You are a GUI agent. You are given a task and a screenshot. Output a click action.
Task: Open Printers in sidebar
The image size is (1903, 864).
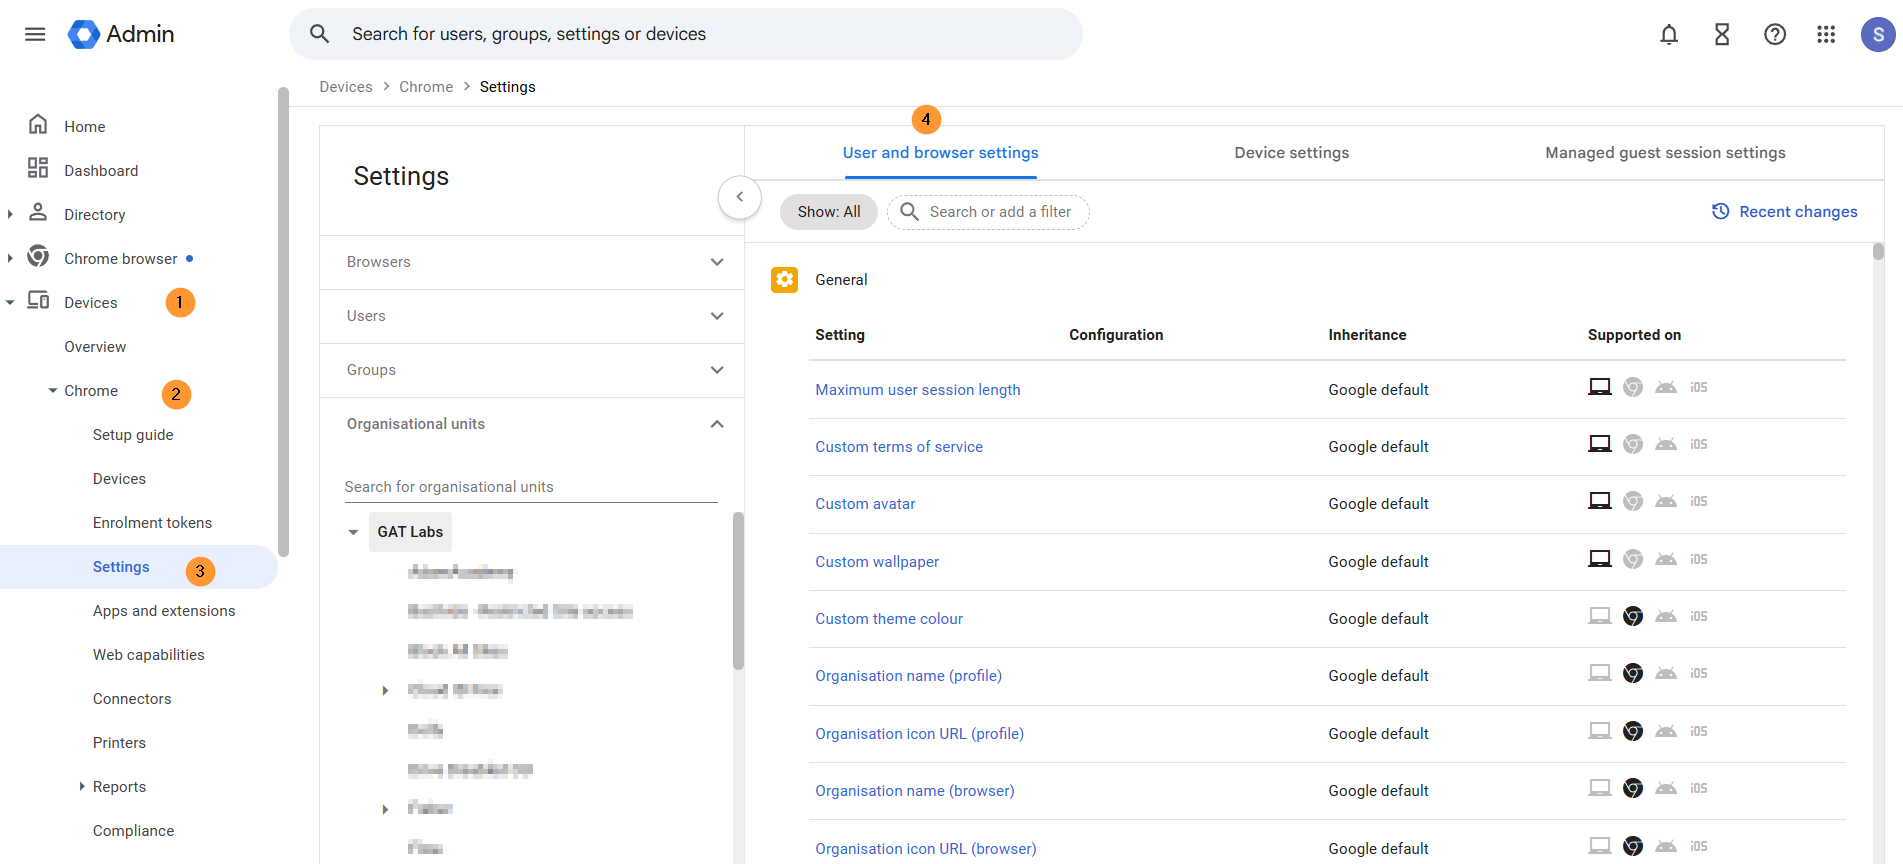(x=119, y=743)
